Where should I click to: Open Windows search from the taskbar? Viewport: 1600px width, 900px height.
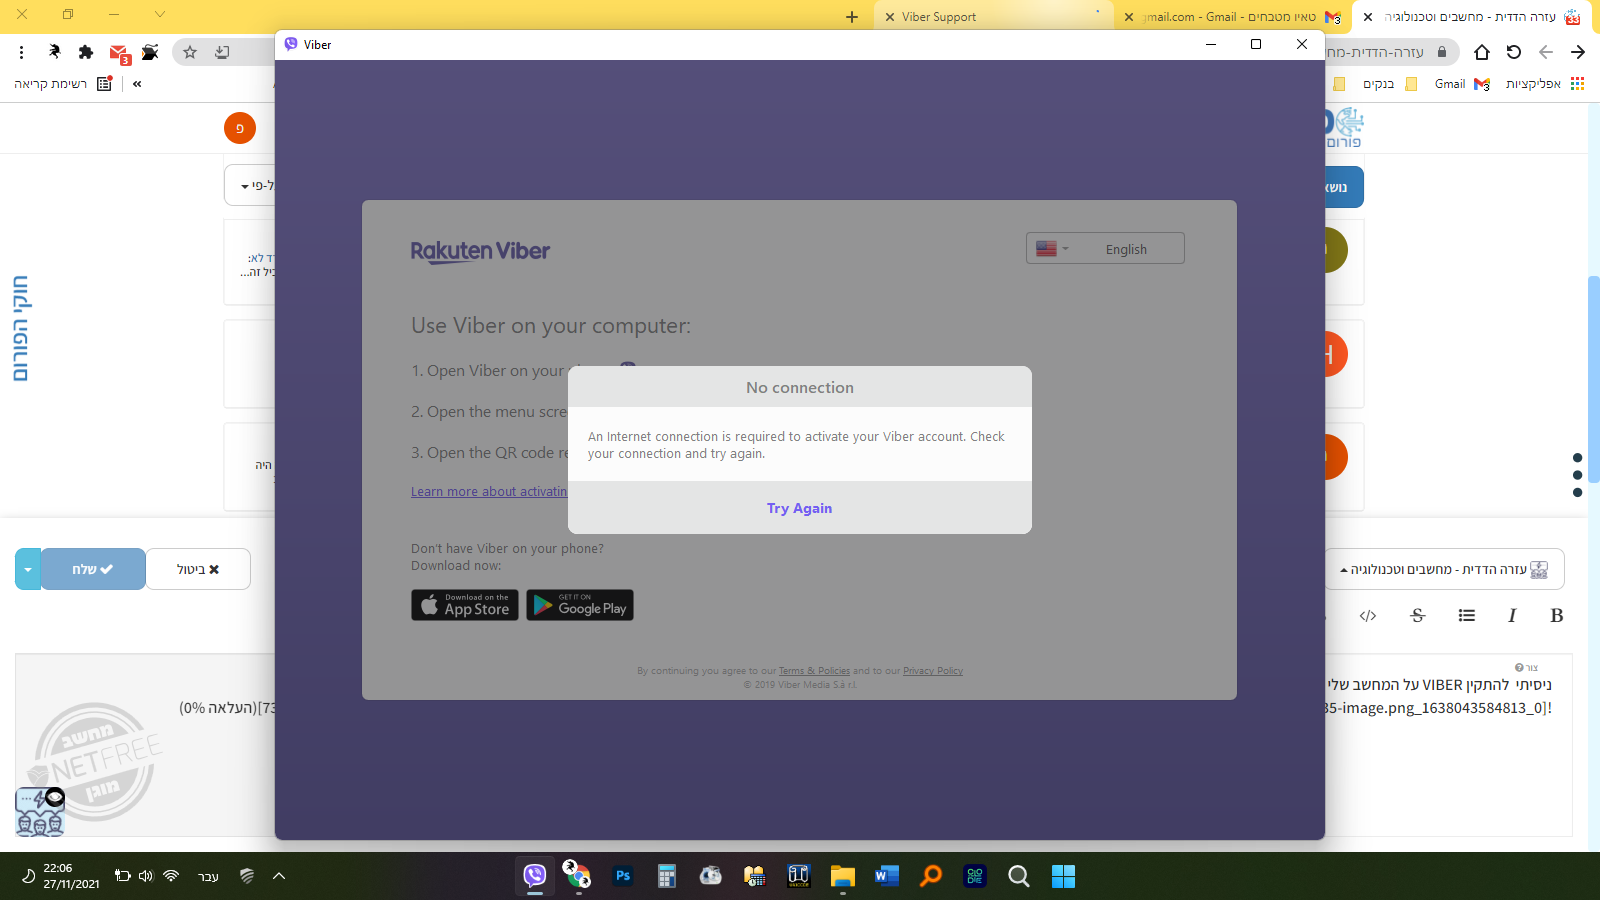tap(1019, 876)
